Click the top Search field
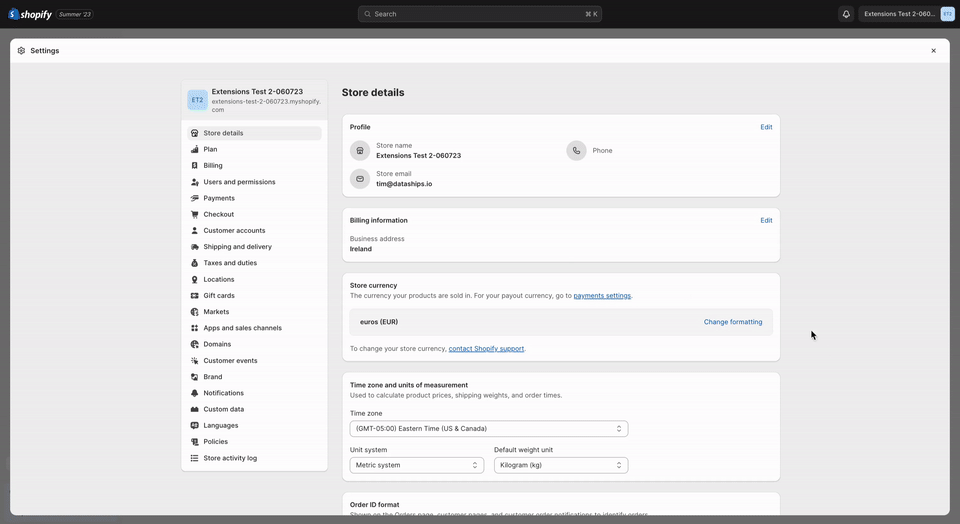This screenshot has height=524, width=960. [x=479, y=14]
